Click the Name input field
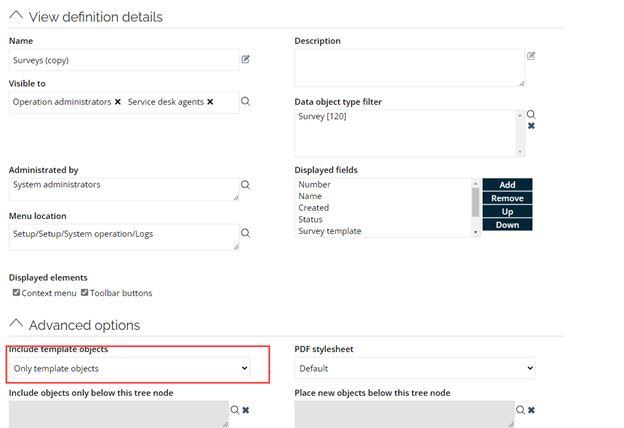 (124, 60)
